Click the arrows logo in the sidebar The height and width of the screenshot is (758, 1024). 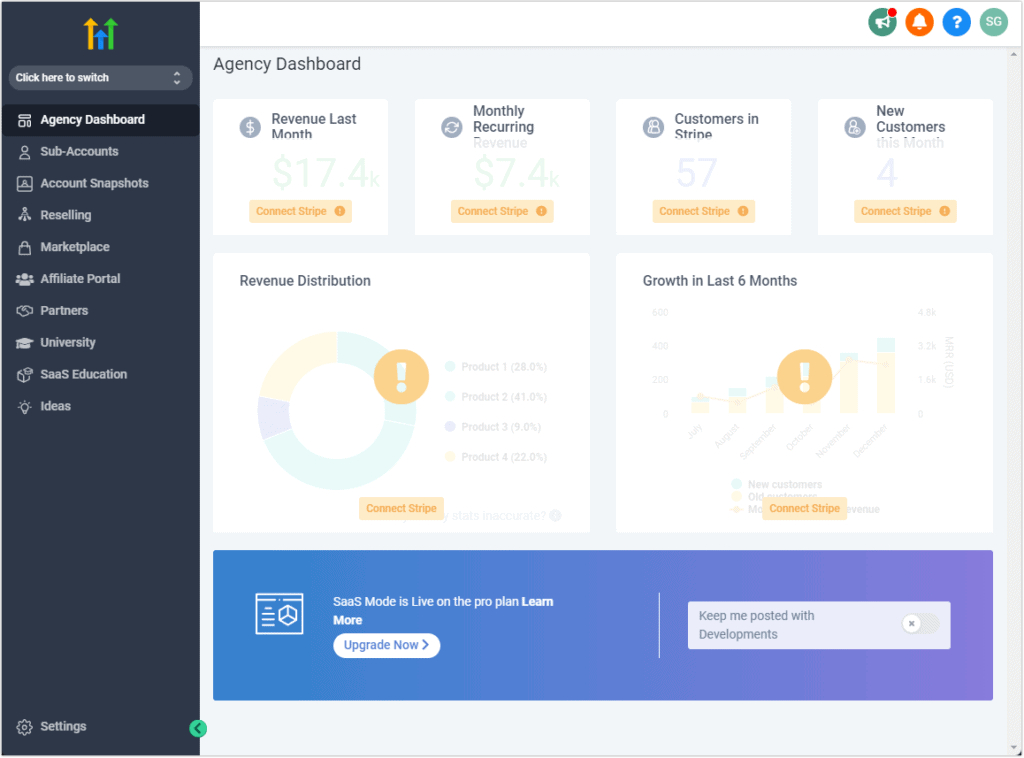[100, 34]
